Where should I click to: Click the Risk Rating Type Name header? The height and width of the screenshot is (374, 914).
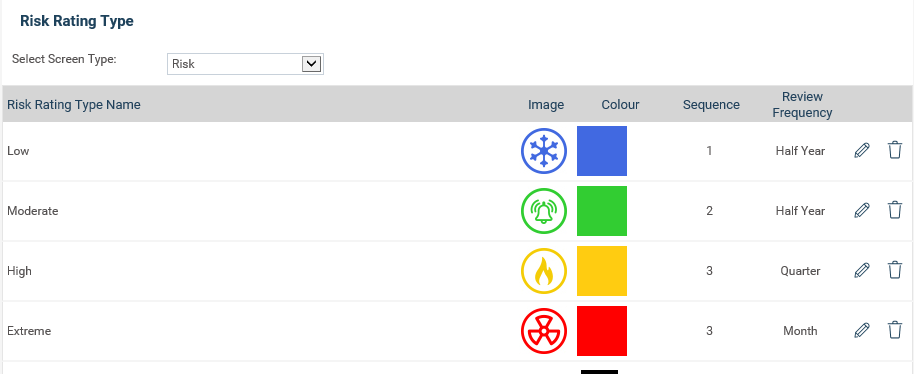tap(74, 105)
